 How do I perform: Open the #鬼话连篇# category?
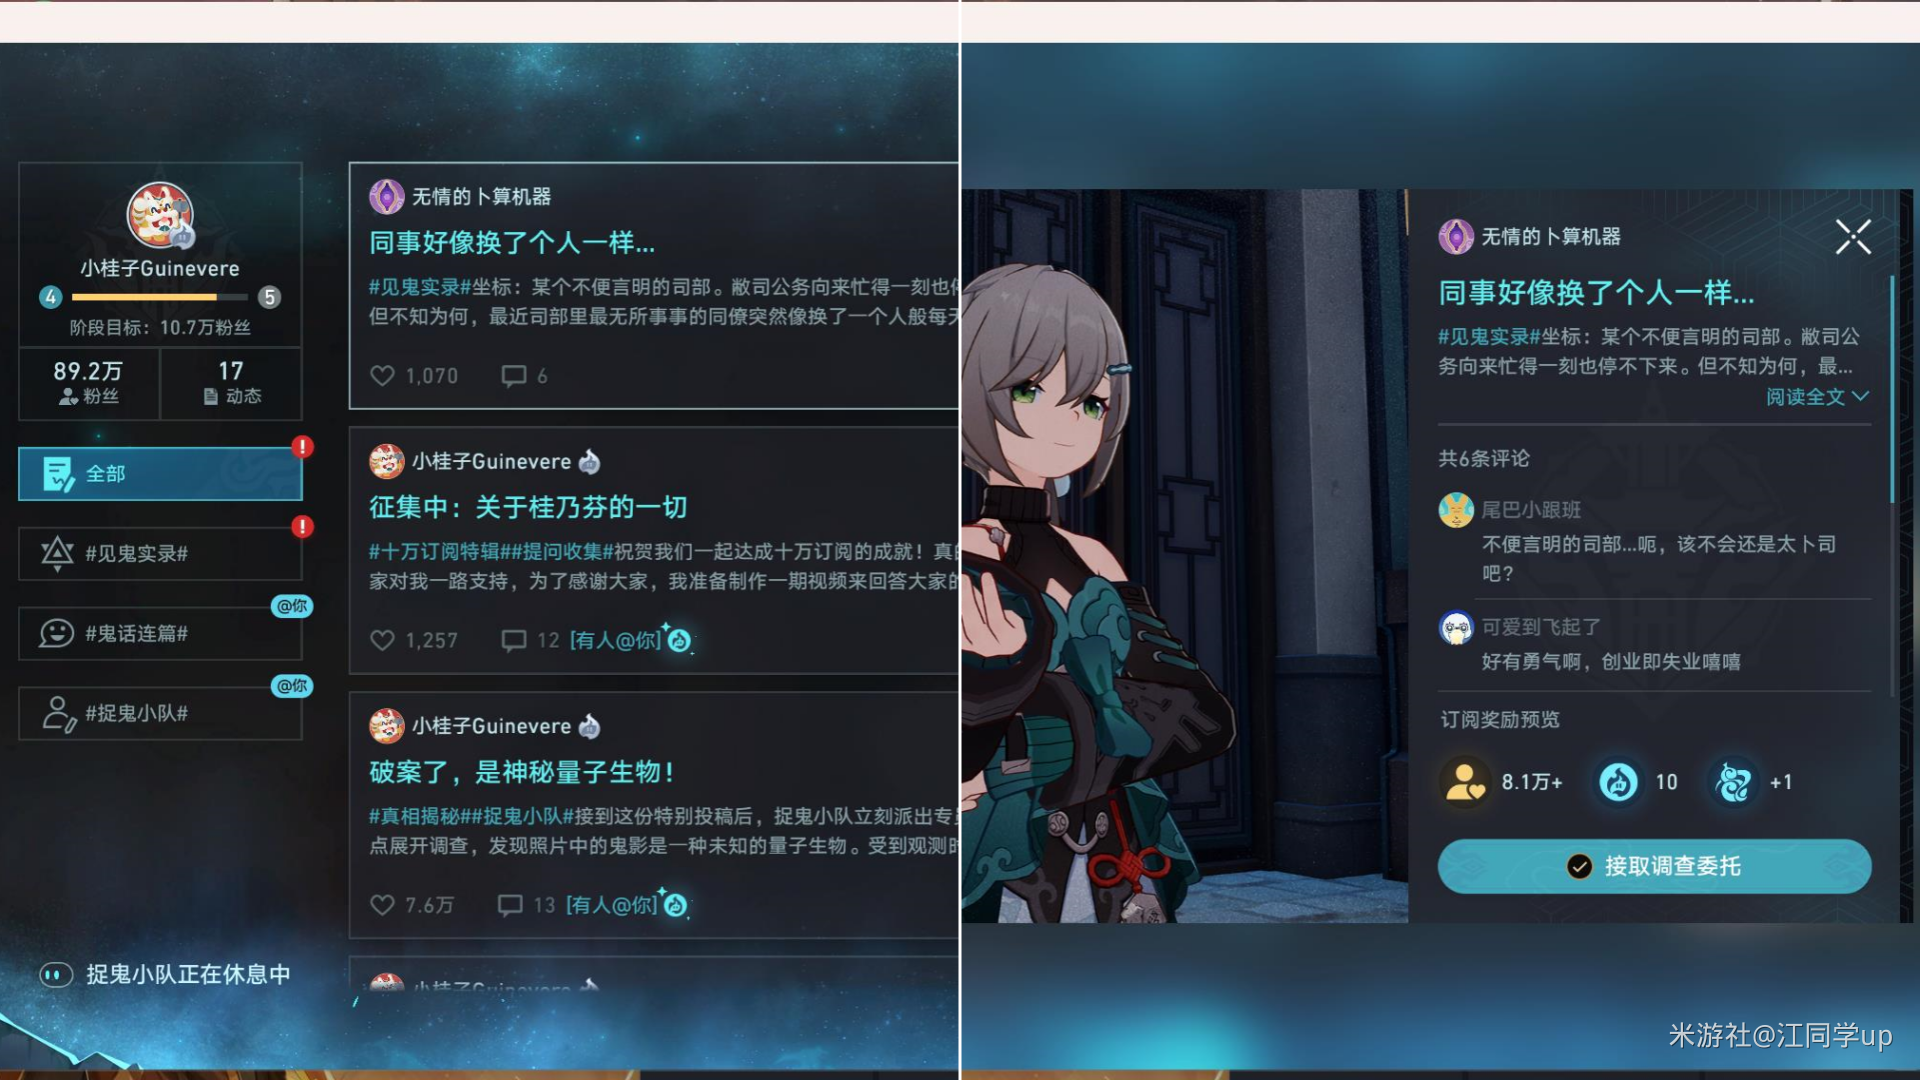[x=160, y=633]
